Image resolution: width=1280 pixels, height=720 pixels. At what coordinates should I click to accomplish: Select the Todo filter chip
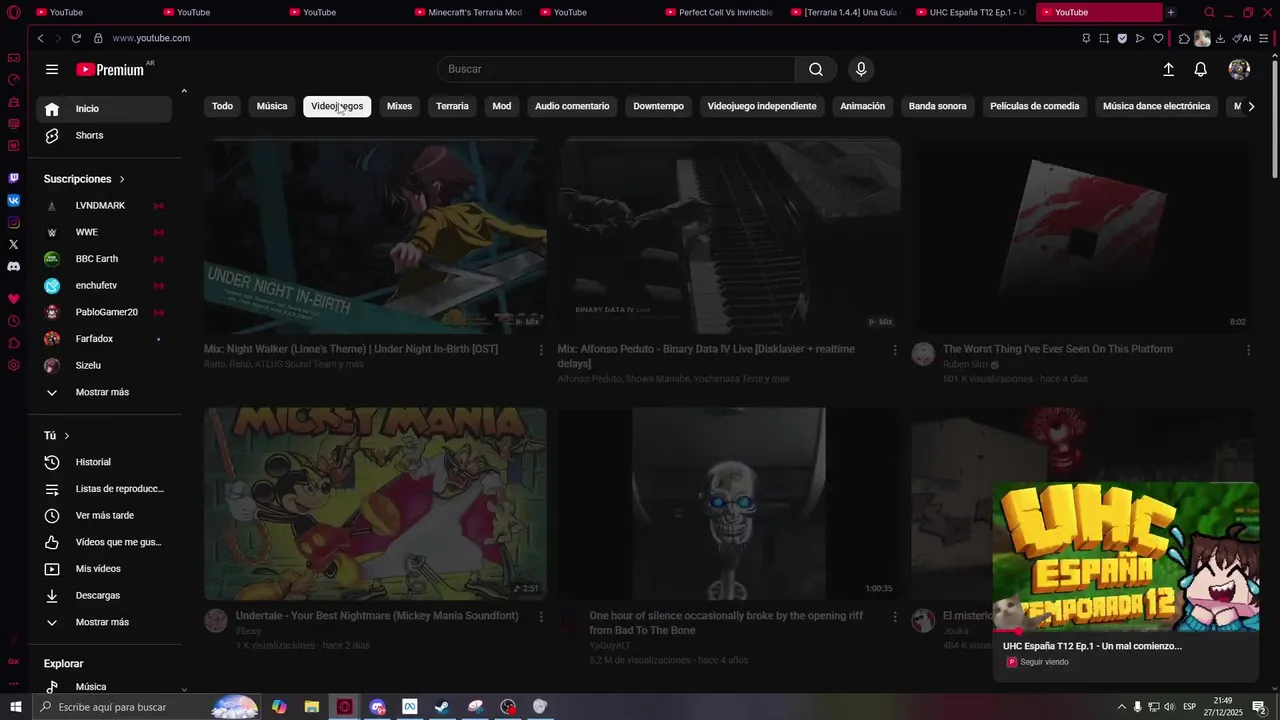(x=222, y=106)
